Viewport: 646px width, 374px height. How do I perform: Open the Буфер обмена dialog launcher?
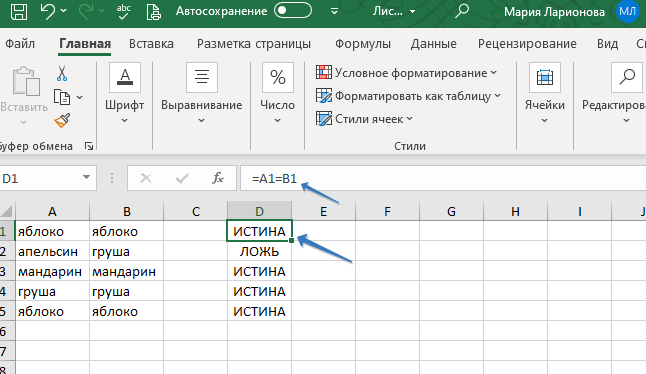coord(89,146)
